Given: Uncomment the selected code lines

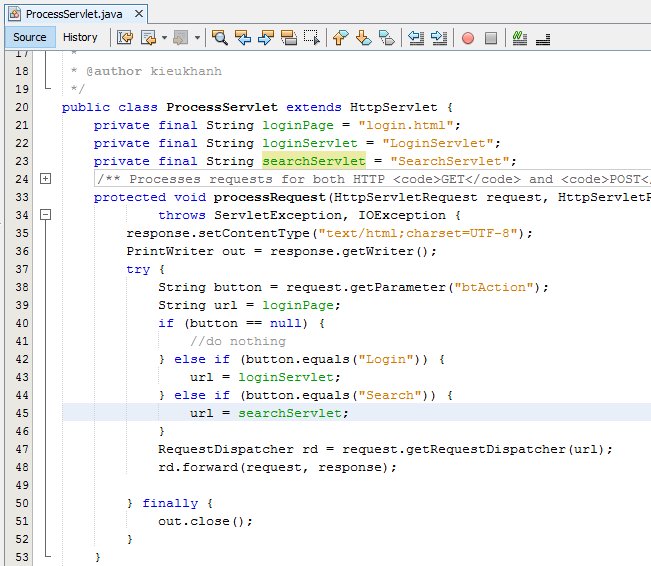Looking at the screenshot, I should coord(543,39).
